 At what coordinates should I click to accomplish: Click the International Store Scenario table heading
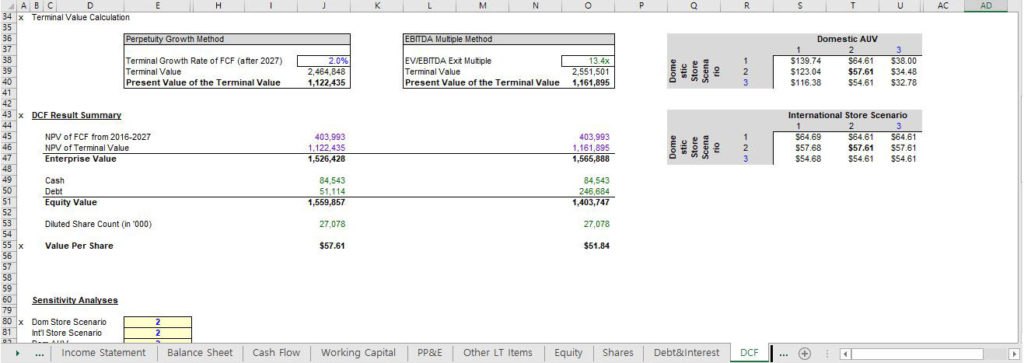pos(847,115)
